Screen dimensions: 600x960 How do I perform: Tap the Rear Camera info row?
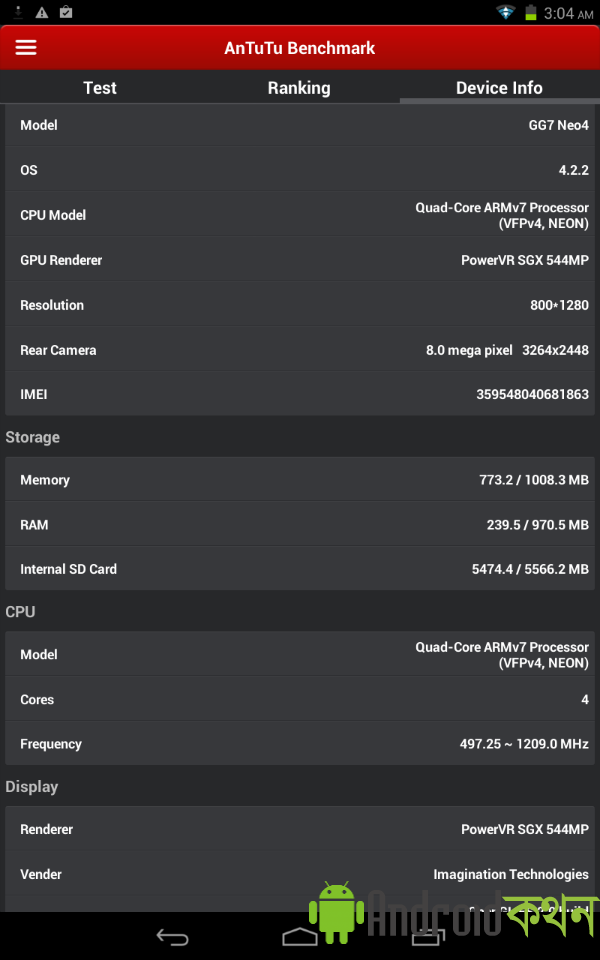point(299,350)
